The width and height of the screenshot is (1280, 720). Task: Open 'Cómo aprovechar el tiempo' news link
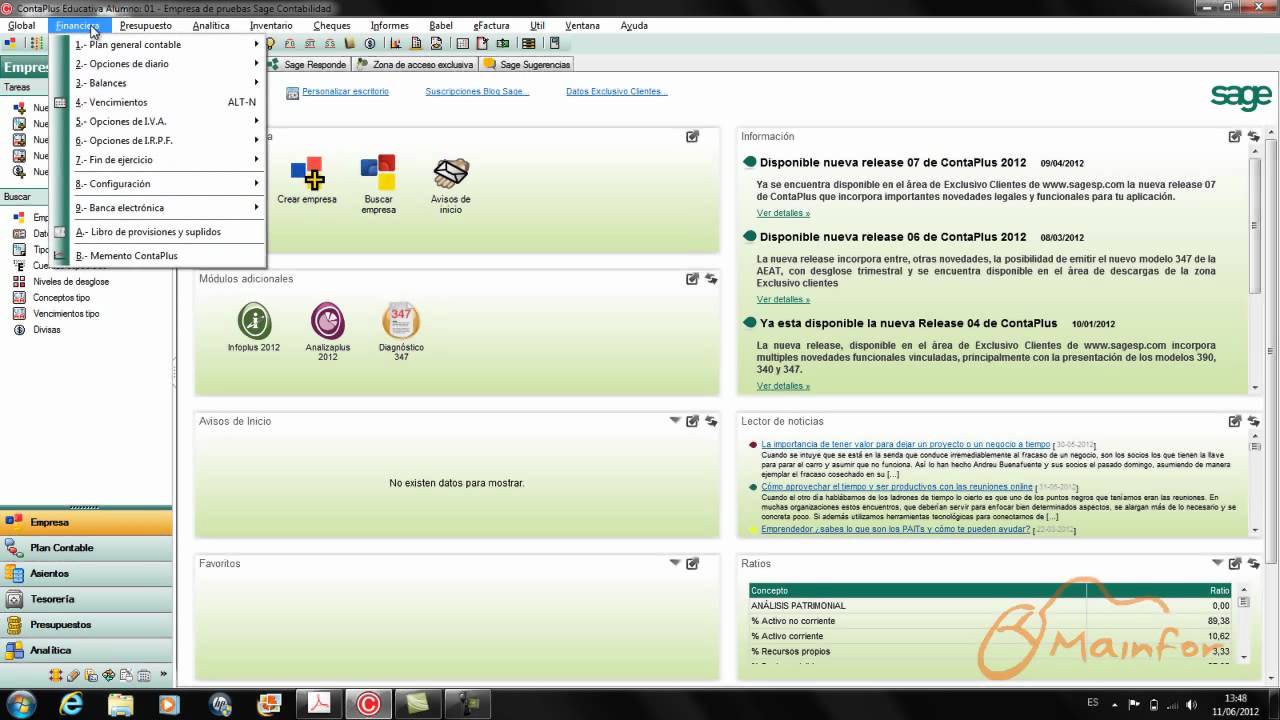point(896,487)
